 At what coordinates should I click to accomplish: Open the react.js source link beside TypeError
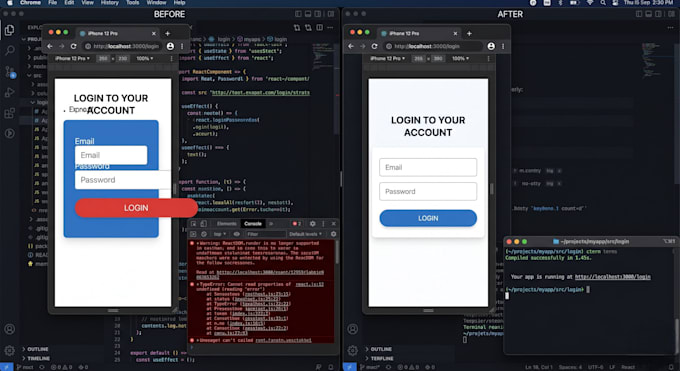[310, 285]
